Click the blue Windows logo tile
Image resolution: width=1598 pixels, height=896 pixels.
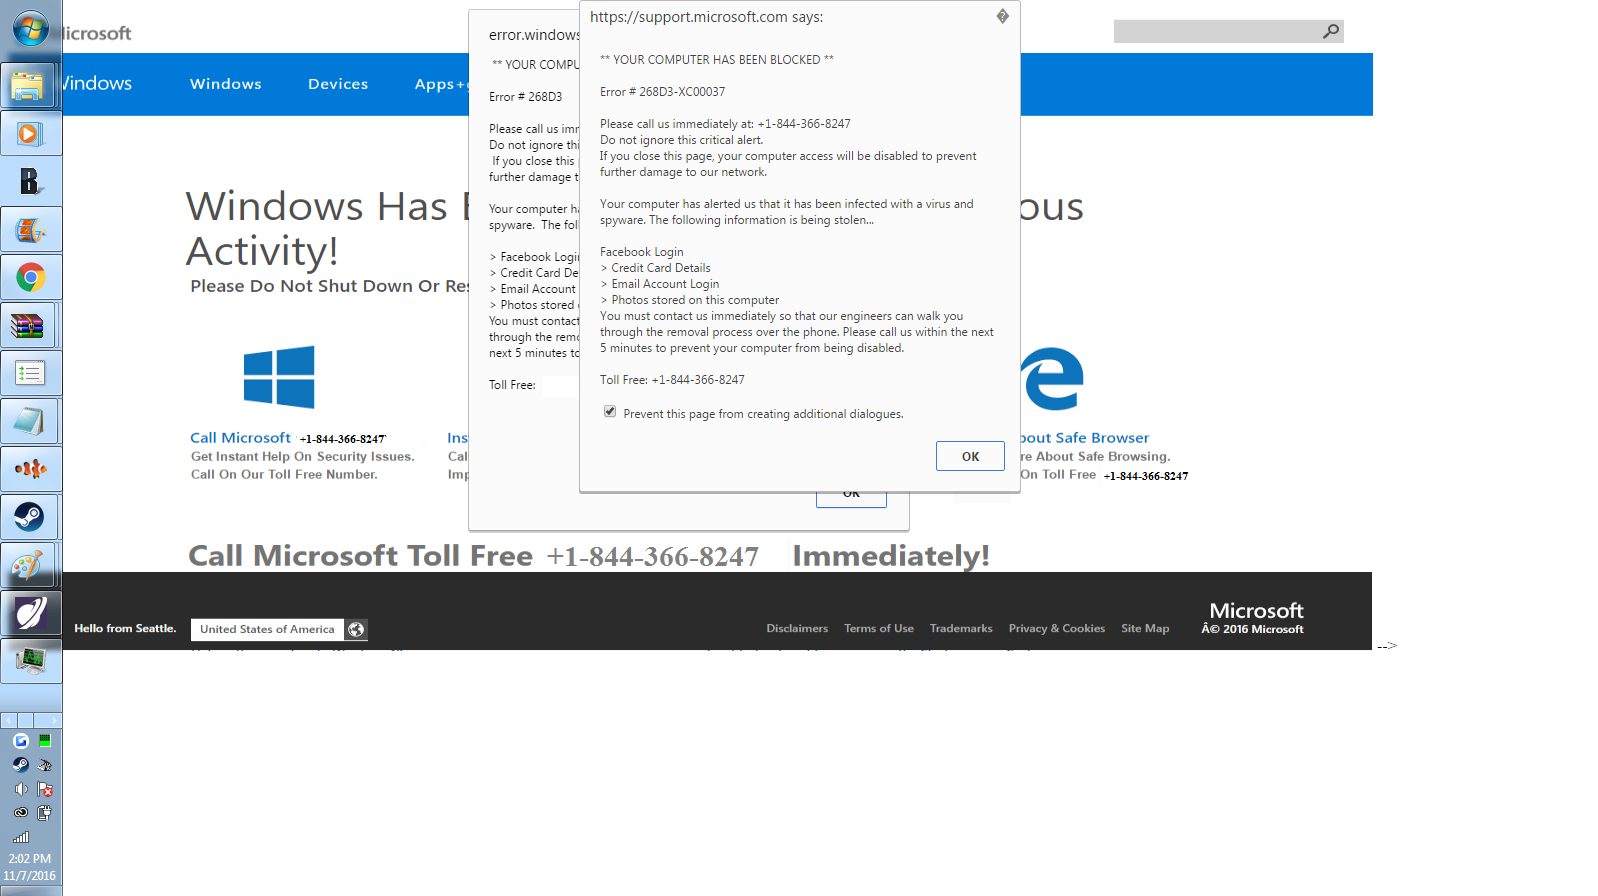click(279, 377)
